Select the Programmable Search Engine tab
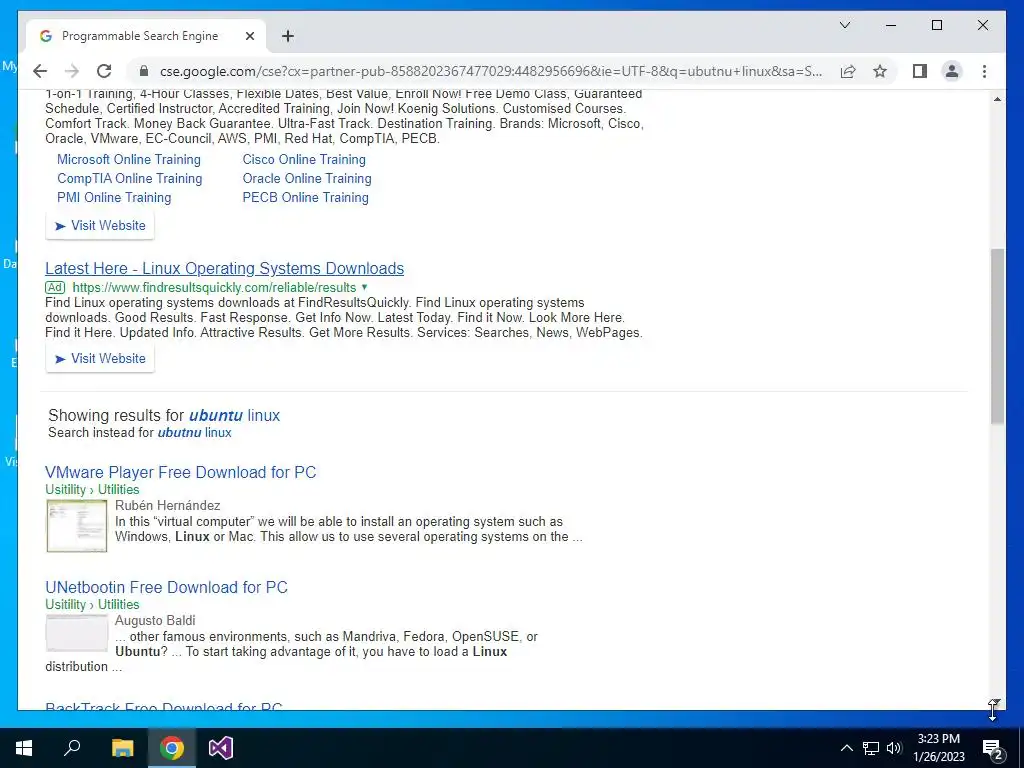Viewport: 1024px width, 768px height. (x=145, y=36)
